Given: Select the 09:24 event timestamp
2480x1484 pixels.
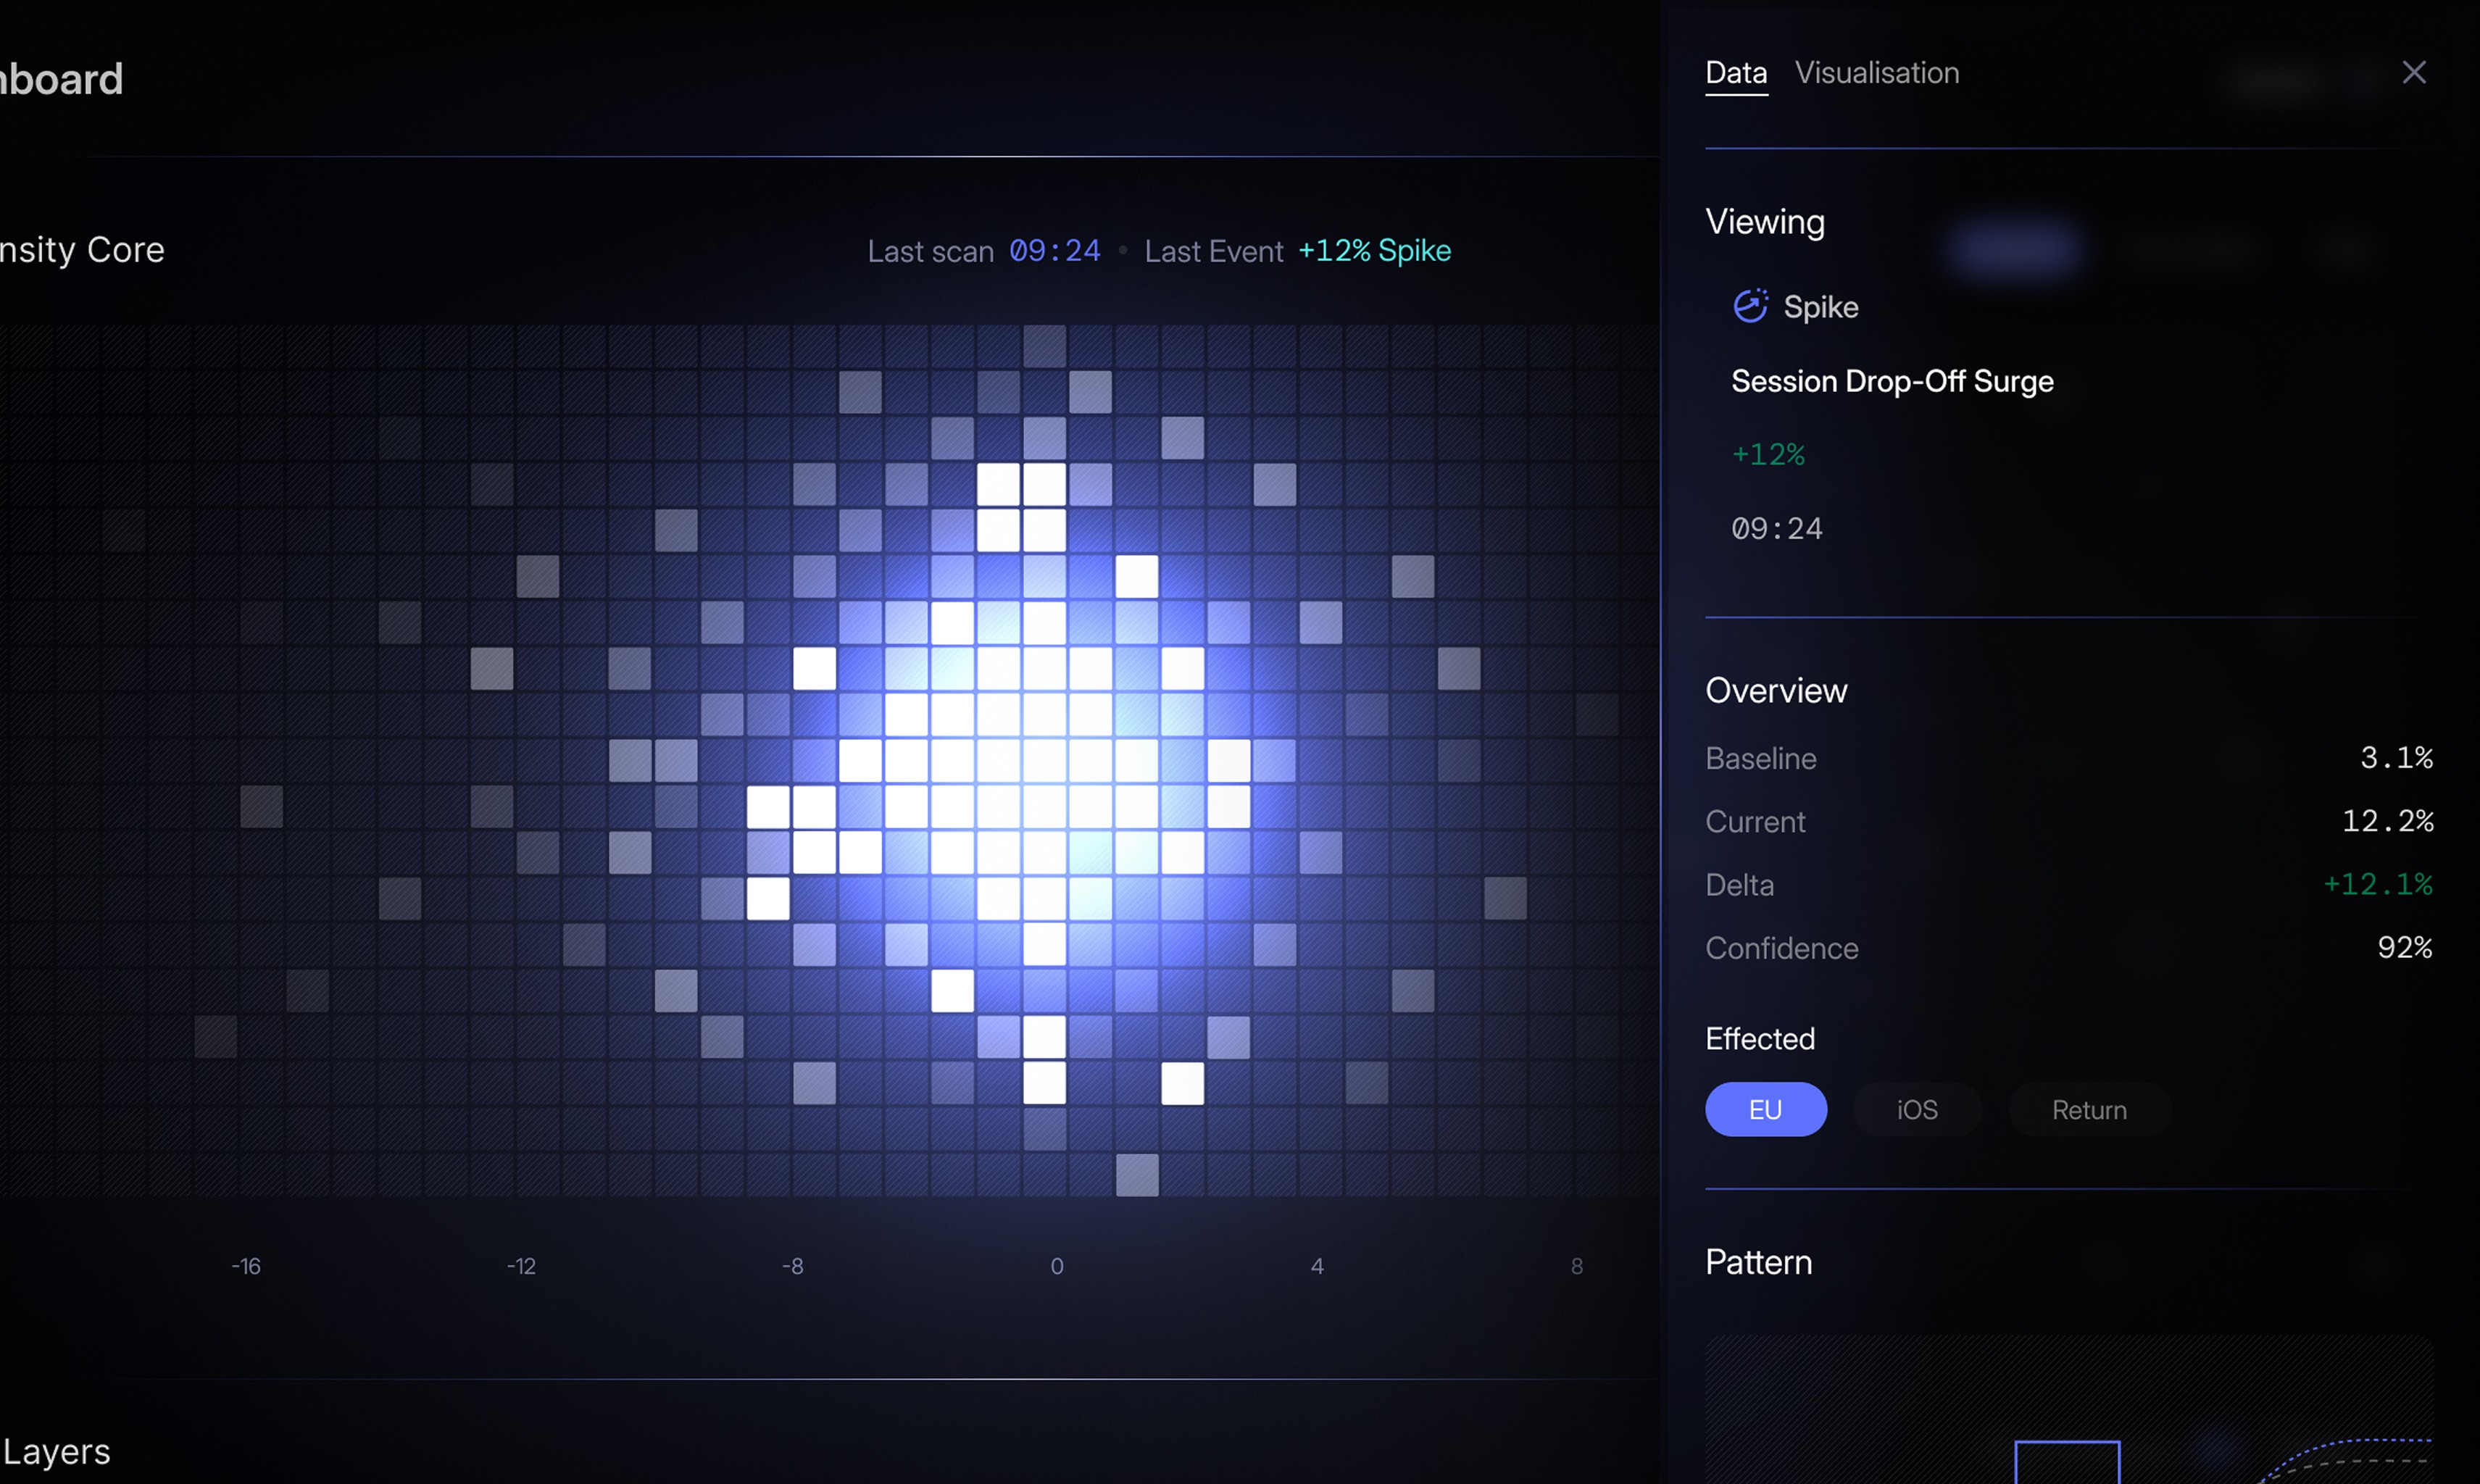Looking at the screenshot, I should (1776, 528).
